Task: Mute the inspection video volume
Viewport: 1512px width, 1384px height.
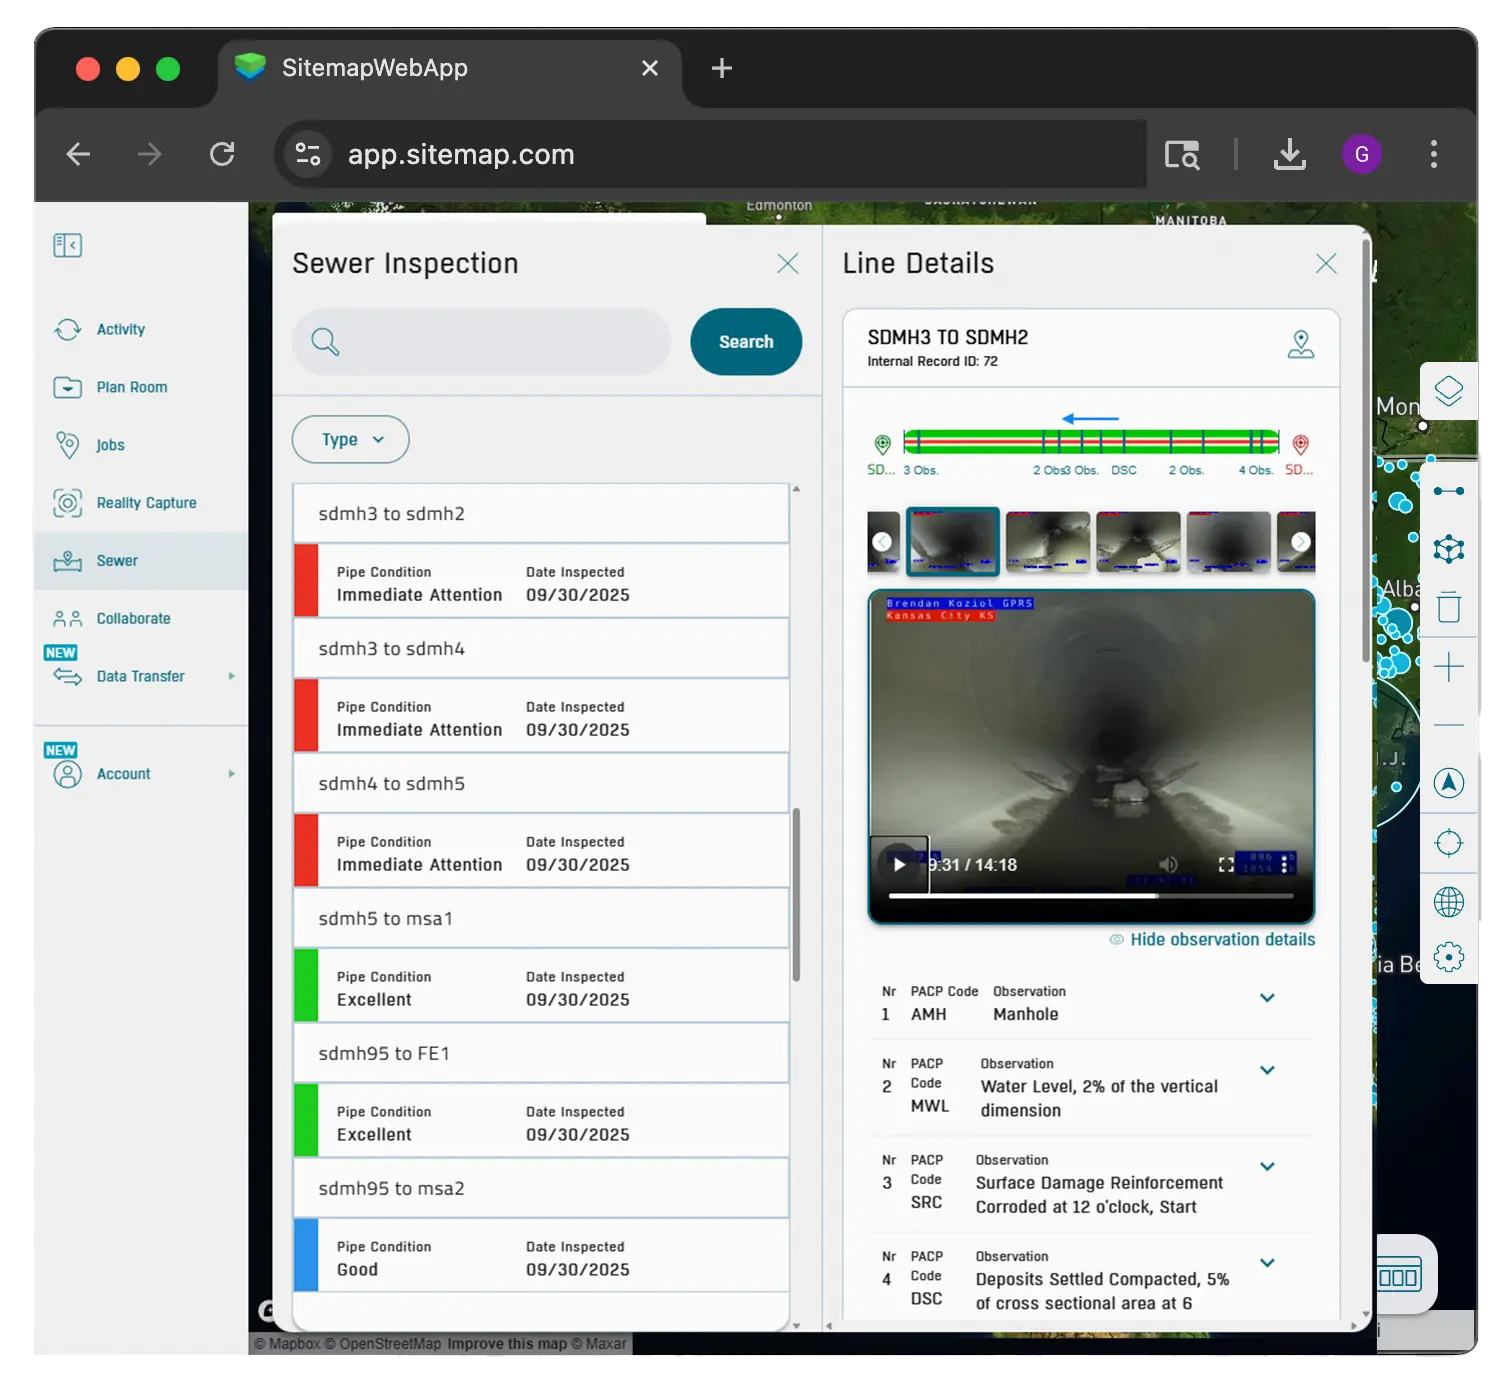Action: pos(1168,864)
